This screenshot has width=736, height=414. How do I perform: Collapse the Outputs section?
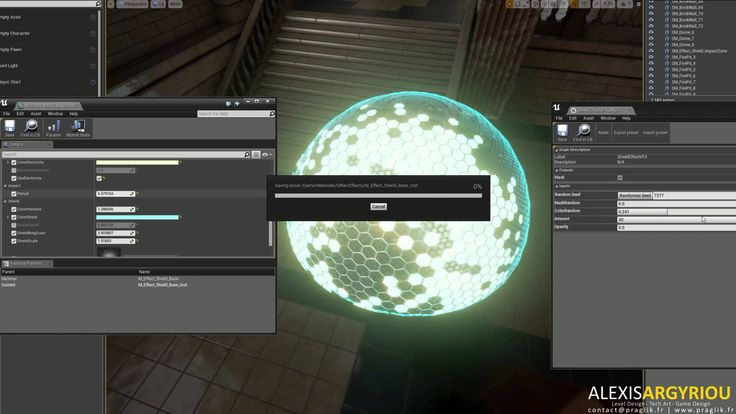point(557,170)
